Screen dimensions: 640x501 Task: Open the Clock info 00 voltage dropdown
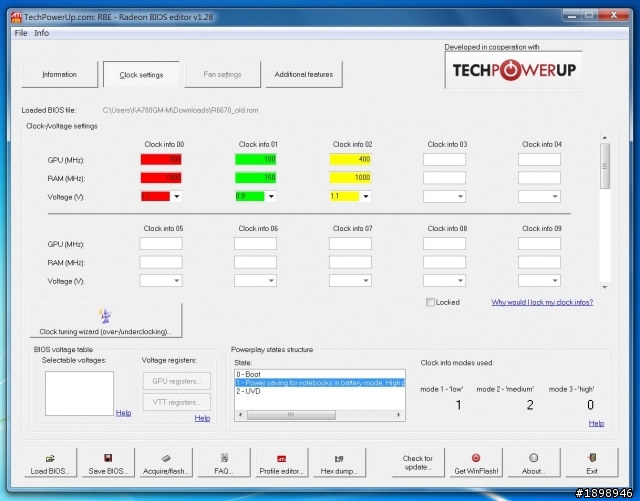[177, 196]
